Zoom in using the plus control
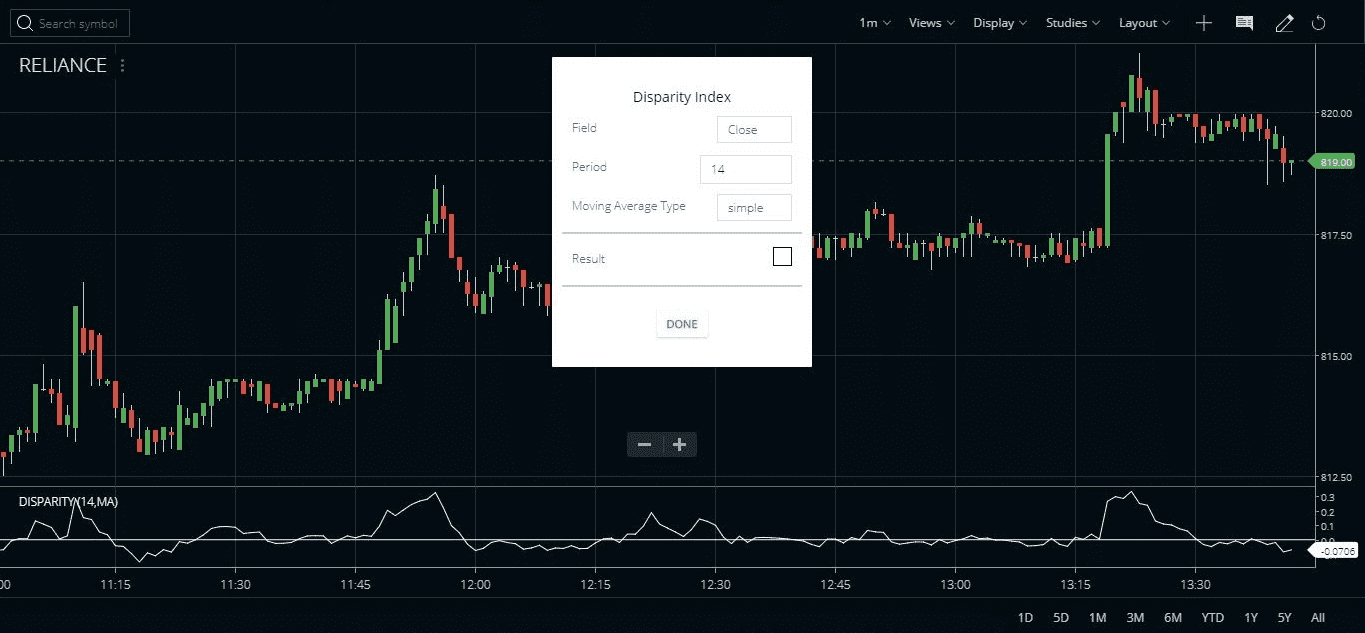The image size is (1365, 633). point(679,444)
